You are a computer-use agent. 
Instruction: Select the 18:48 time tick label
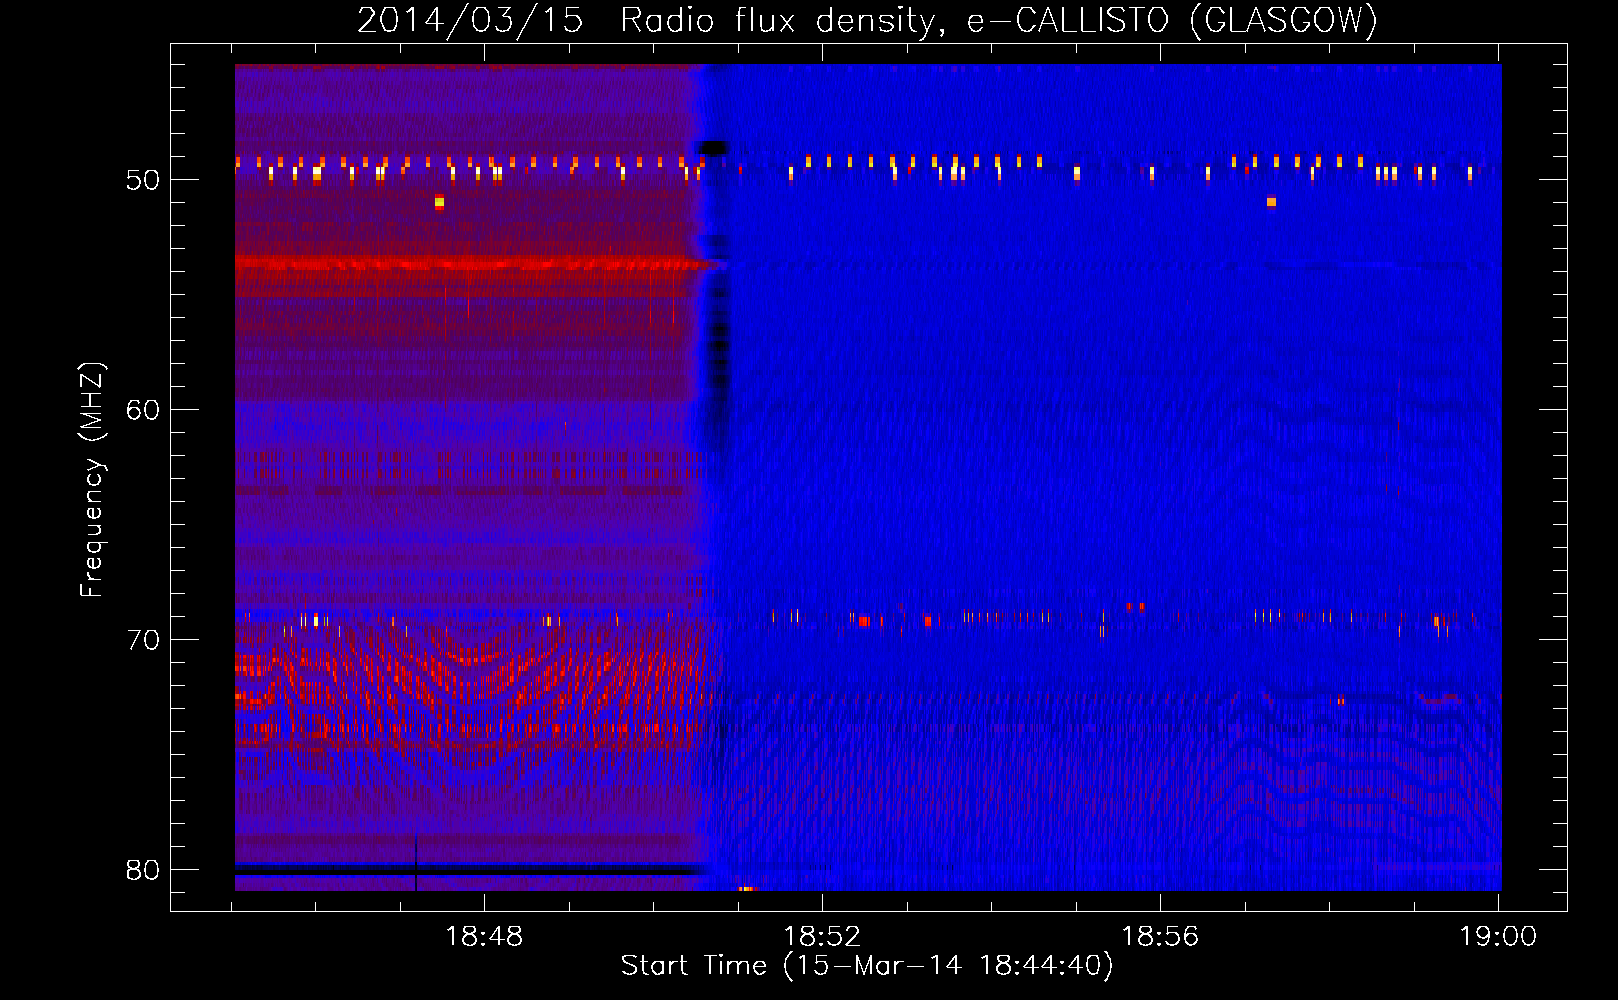484,936
